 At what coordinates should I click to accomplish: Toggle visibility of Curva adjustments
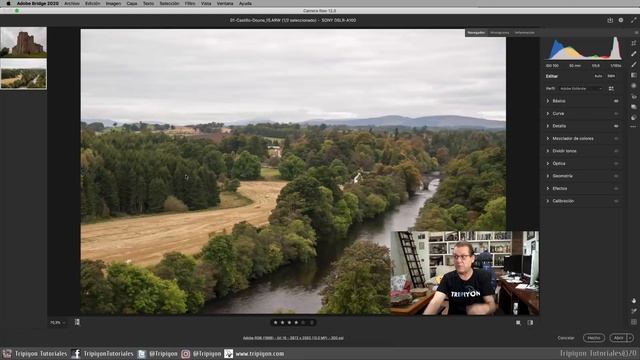pos(616,113)
